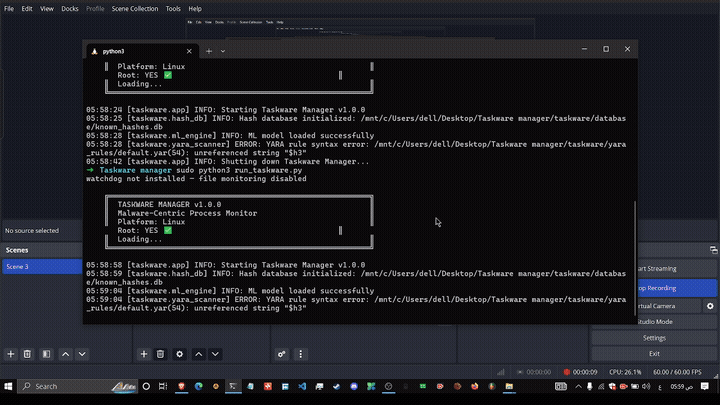Maximize the terminal window
Screen dimensions: 720x405
click(606, 49)
